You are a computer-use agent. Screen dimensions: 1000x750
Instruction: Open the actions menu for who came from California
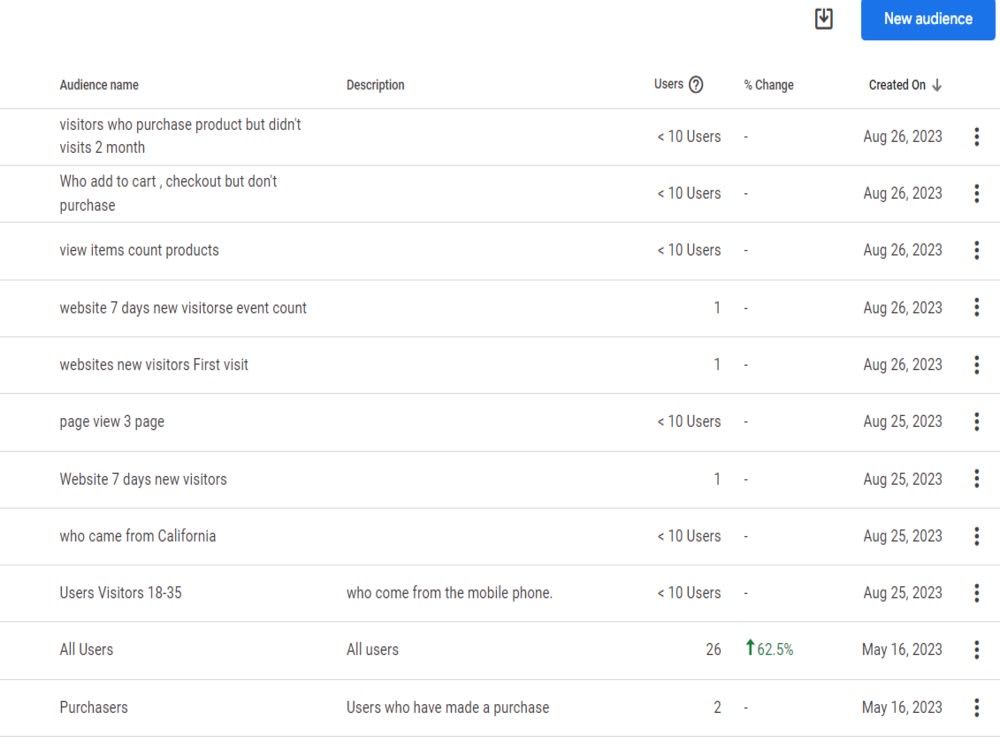coord(977,536)
